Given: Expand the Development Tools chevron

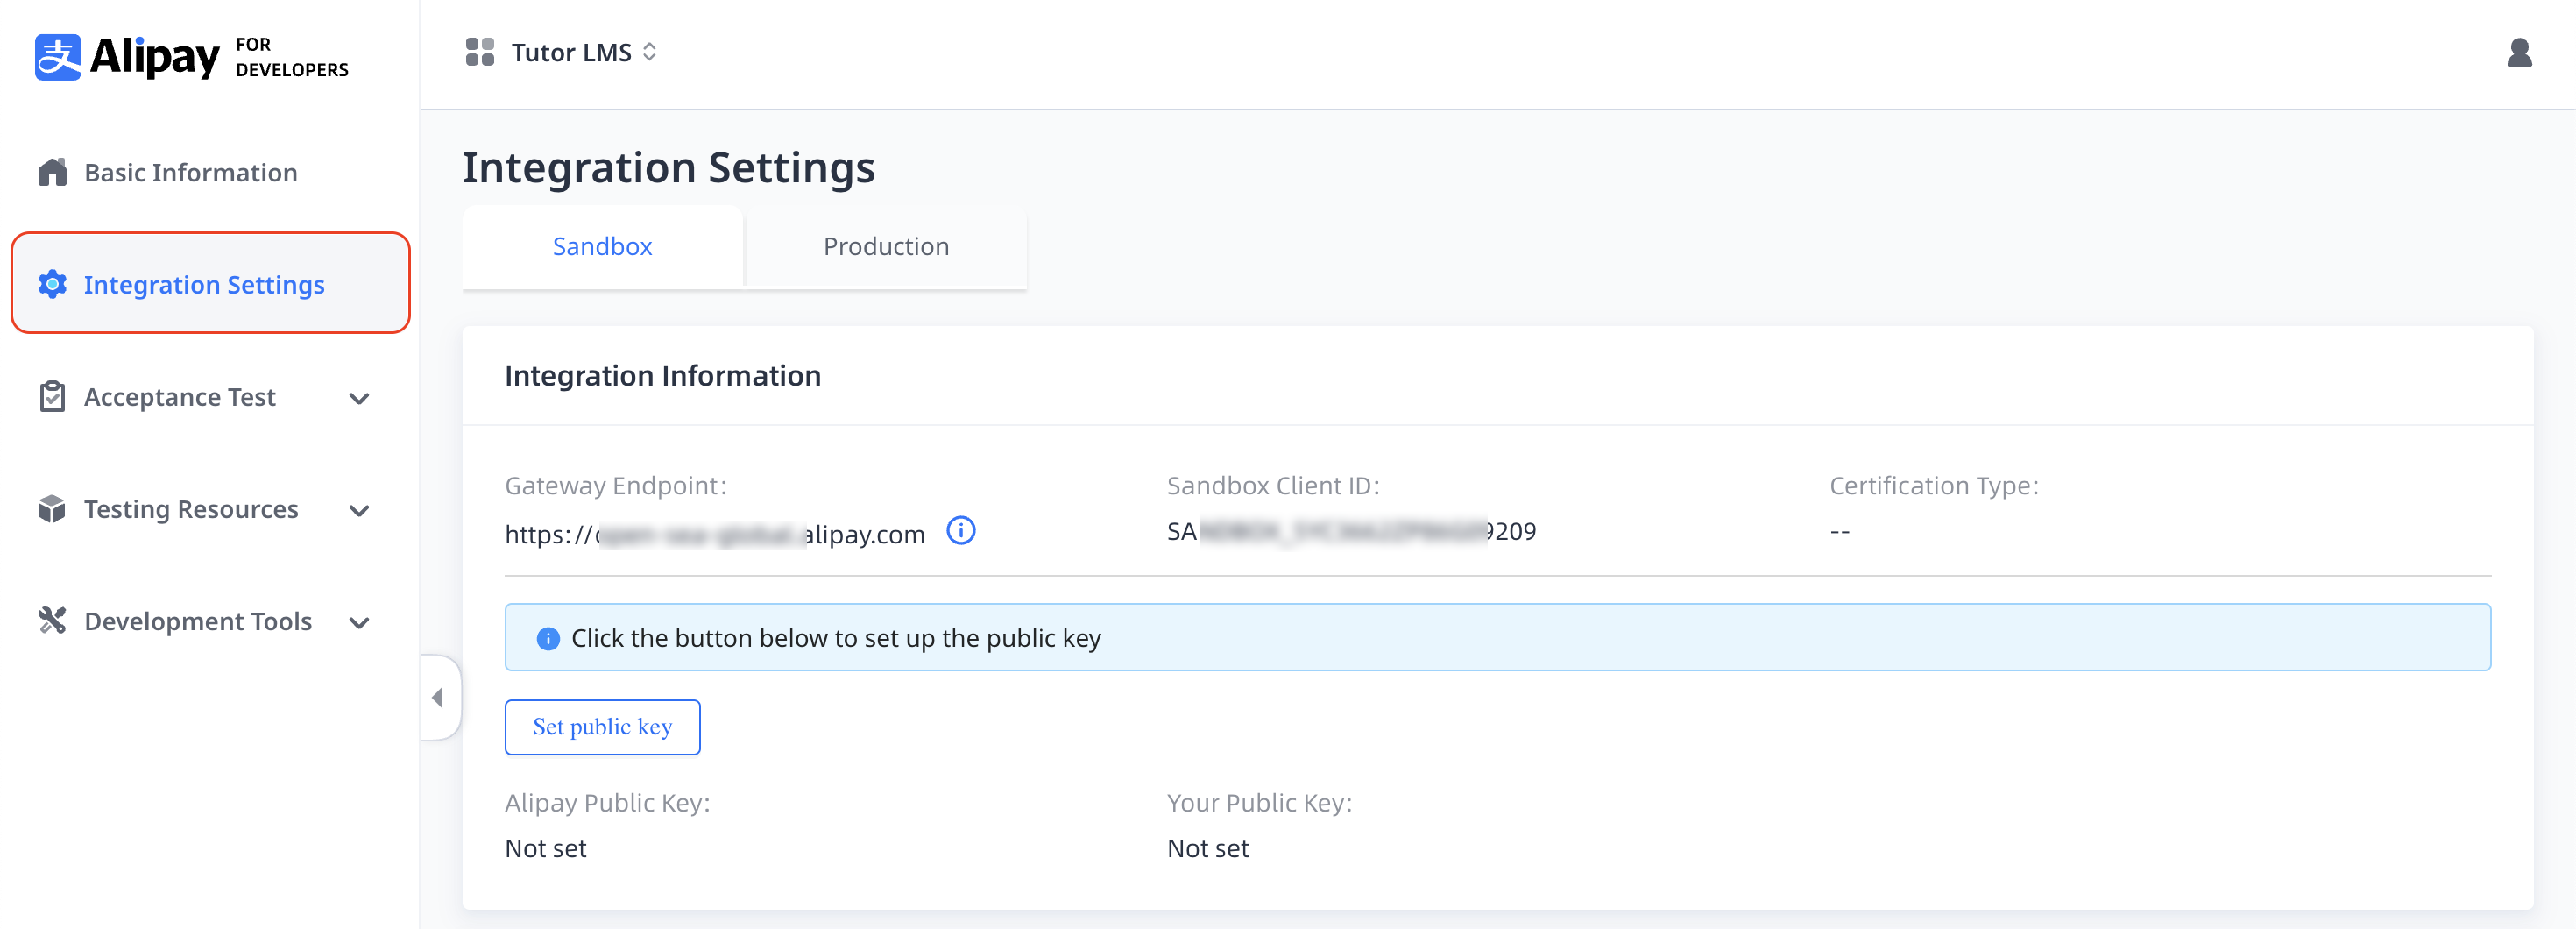Looking at the screenshot, I should pyautogui.click(x=359, y=622).
